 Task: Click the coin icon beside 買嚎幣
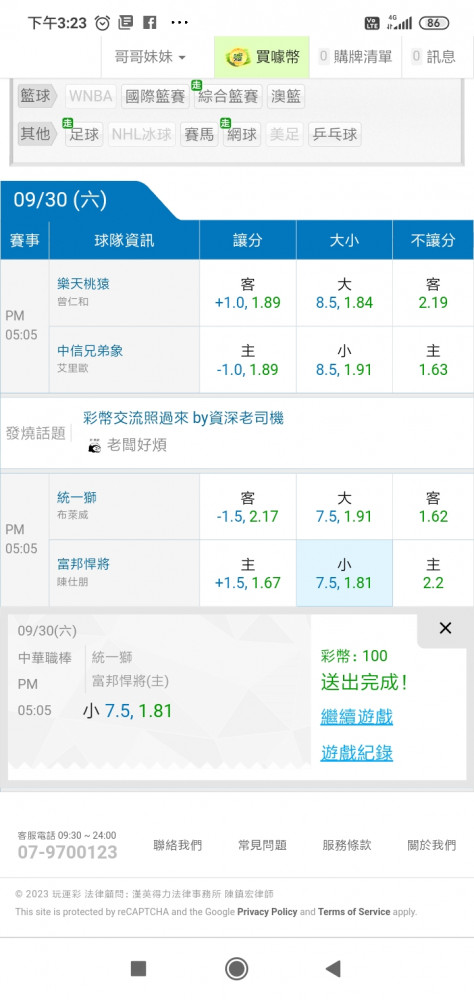point(239,57)
